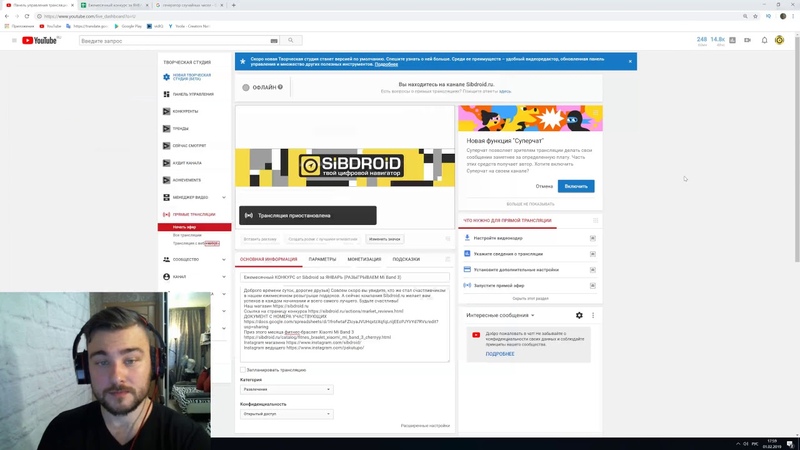
Task: Open a new browser tab plus button
Action: (x=234, y=5)
